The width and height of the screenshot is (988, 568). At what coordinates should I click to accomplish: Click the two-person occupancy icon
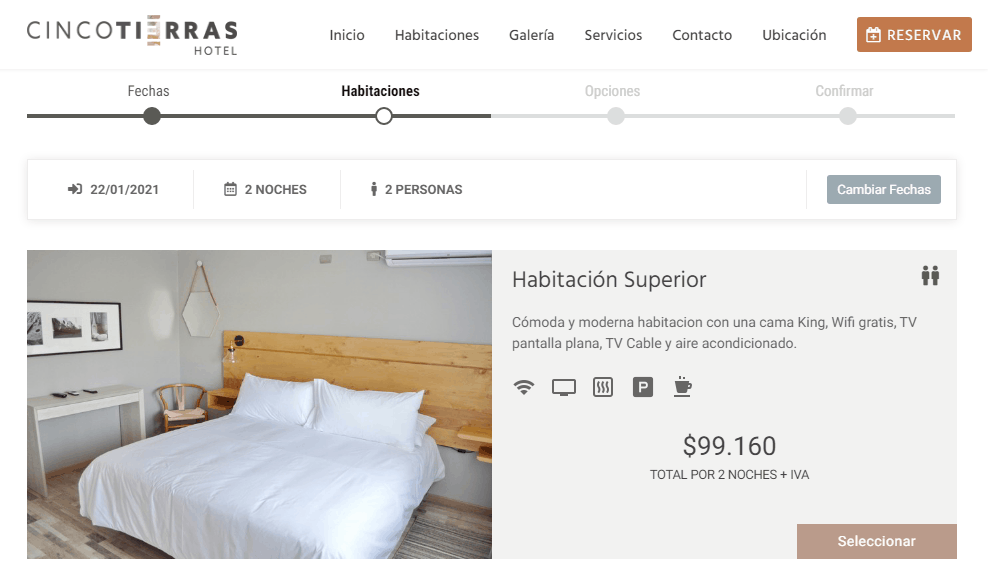(930, 275)
